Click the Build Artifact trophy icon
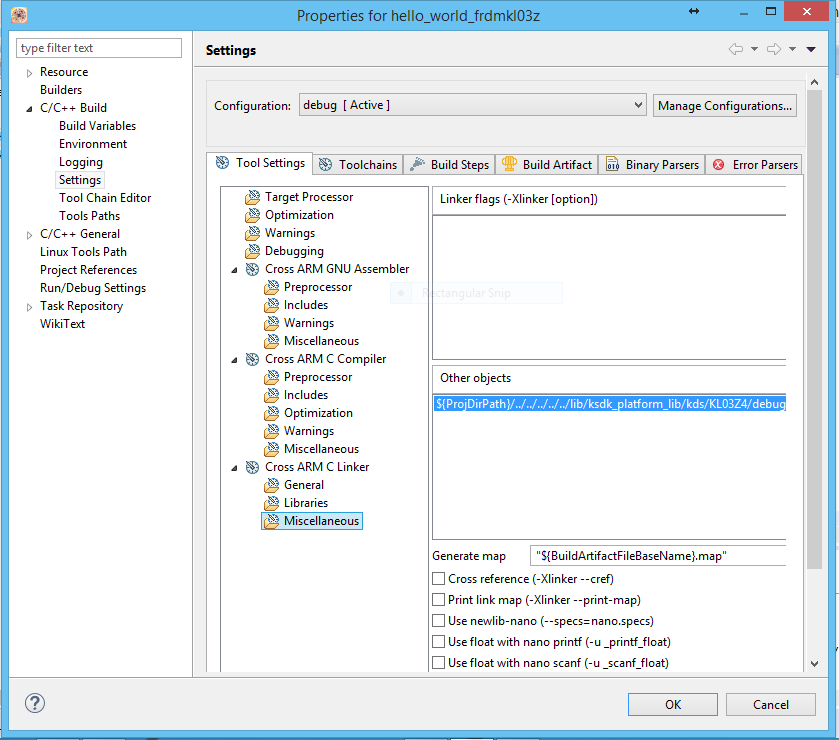Image resolution: width=839 pixels, height=740 pixels. 509,164
